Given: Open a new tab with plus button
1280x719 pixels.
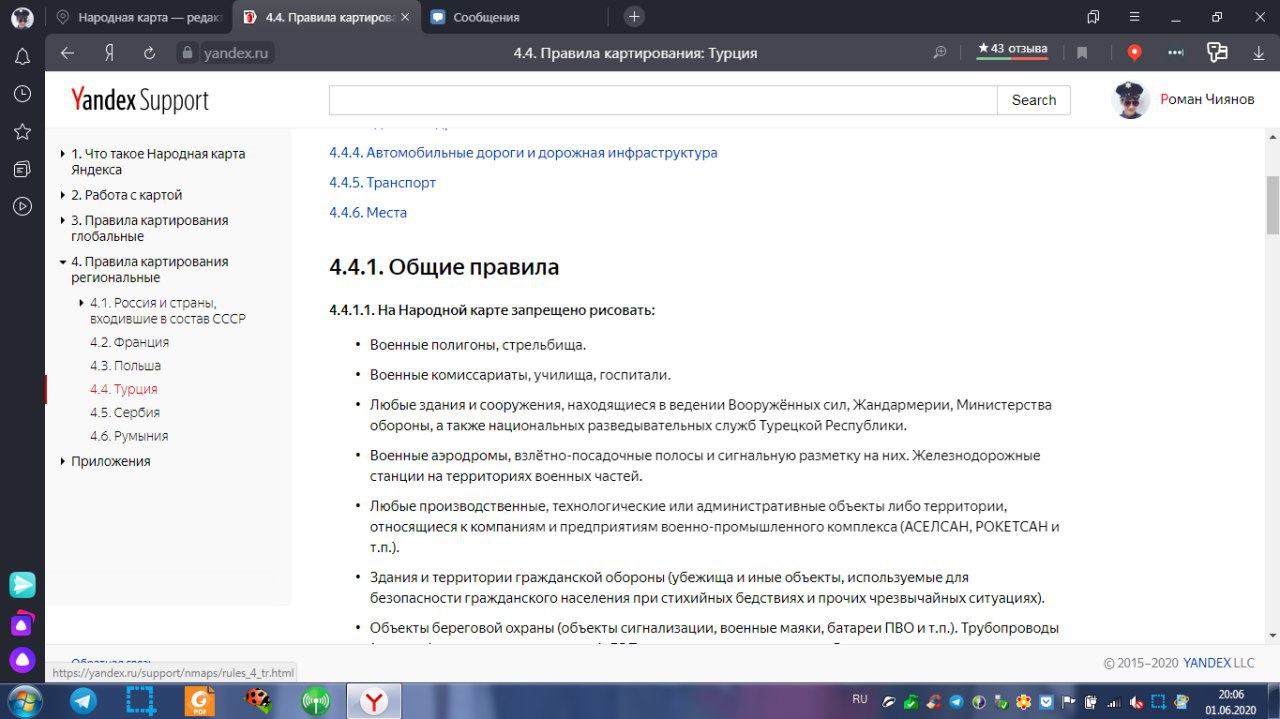Looking at the screenshot, I should point(634,17).
